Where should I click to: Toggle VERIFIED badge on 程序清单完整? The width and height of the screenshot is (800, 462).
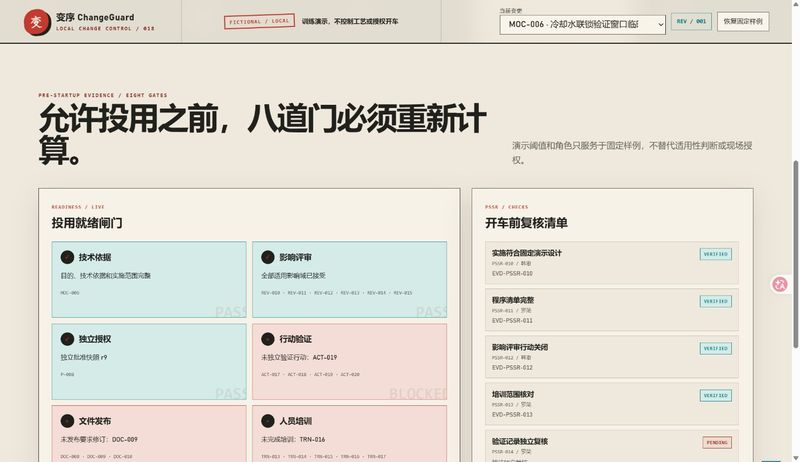coord(716,301)
